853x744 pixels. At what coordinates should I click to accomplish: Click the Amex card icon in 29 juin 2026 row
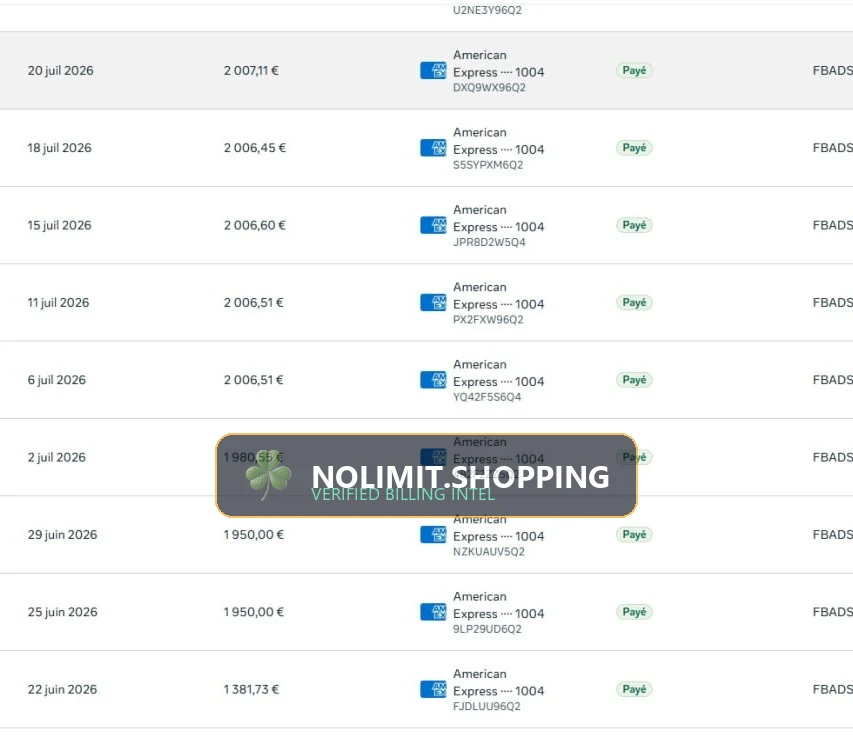[x=433, y=535]
